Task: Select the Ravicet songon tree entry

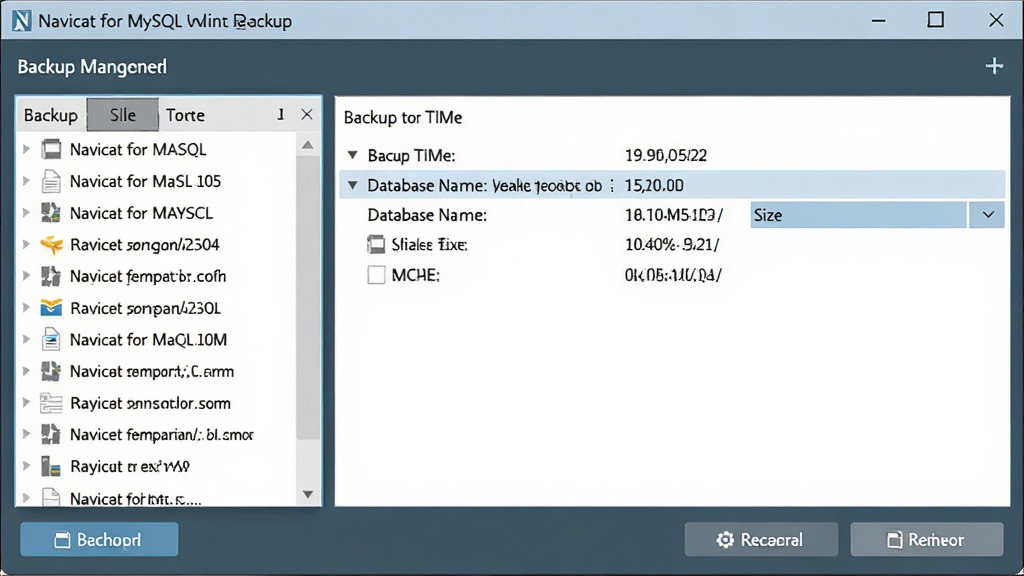Action: coord(145,245)
